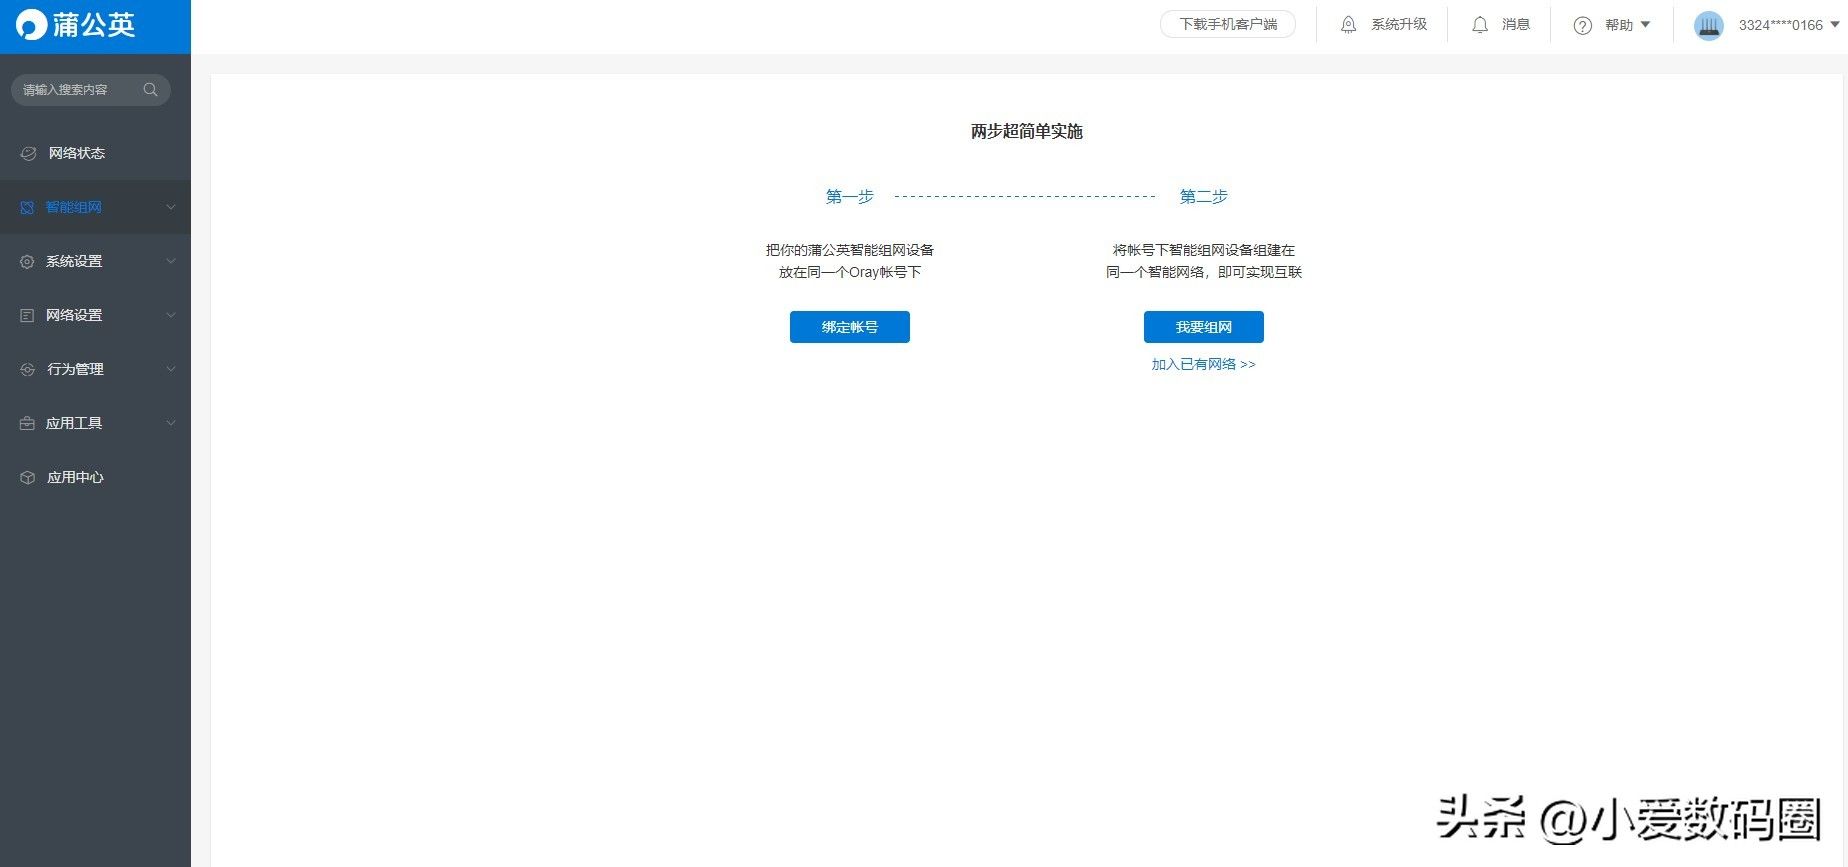Click the 网络设置 list icon

click(27, 315)
